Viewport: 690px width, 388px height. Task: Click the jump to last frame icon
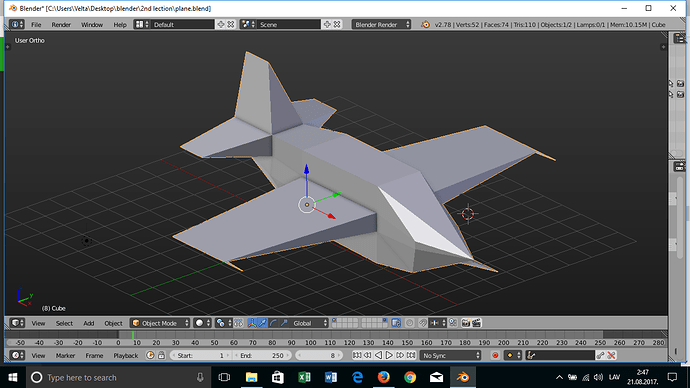pos(411,355)
